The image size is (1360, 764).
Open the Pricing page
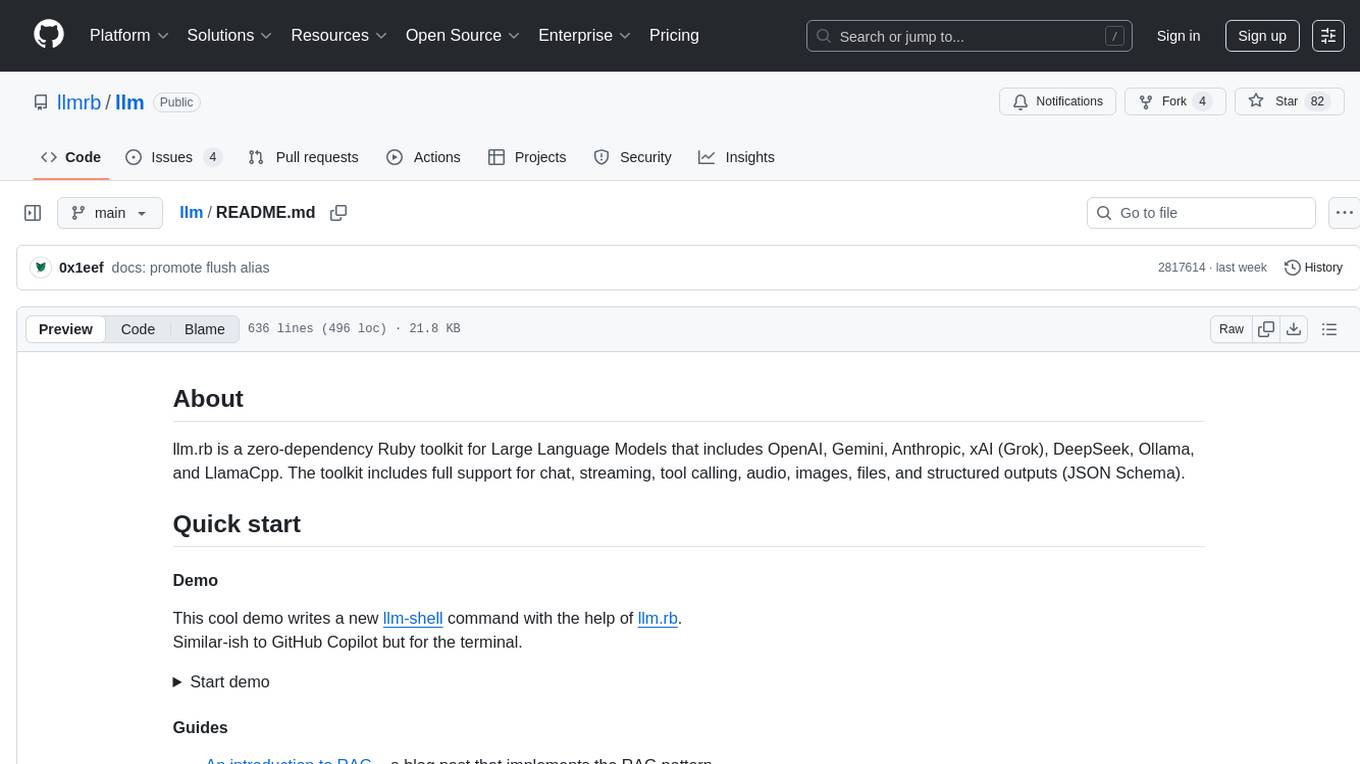(674, 35)
